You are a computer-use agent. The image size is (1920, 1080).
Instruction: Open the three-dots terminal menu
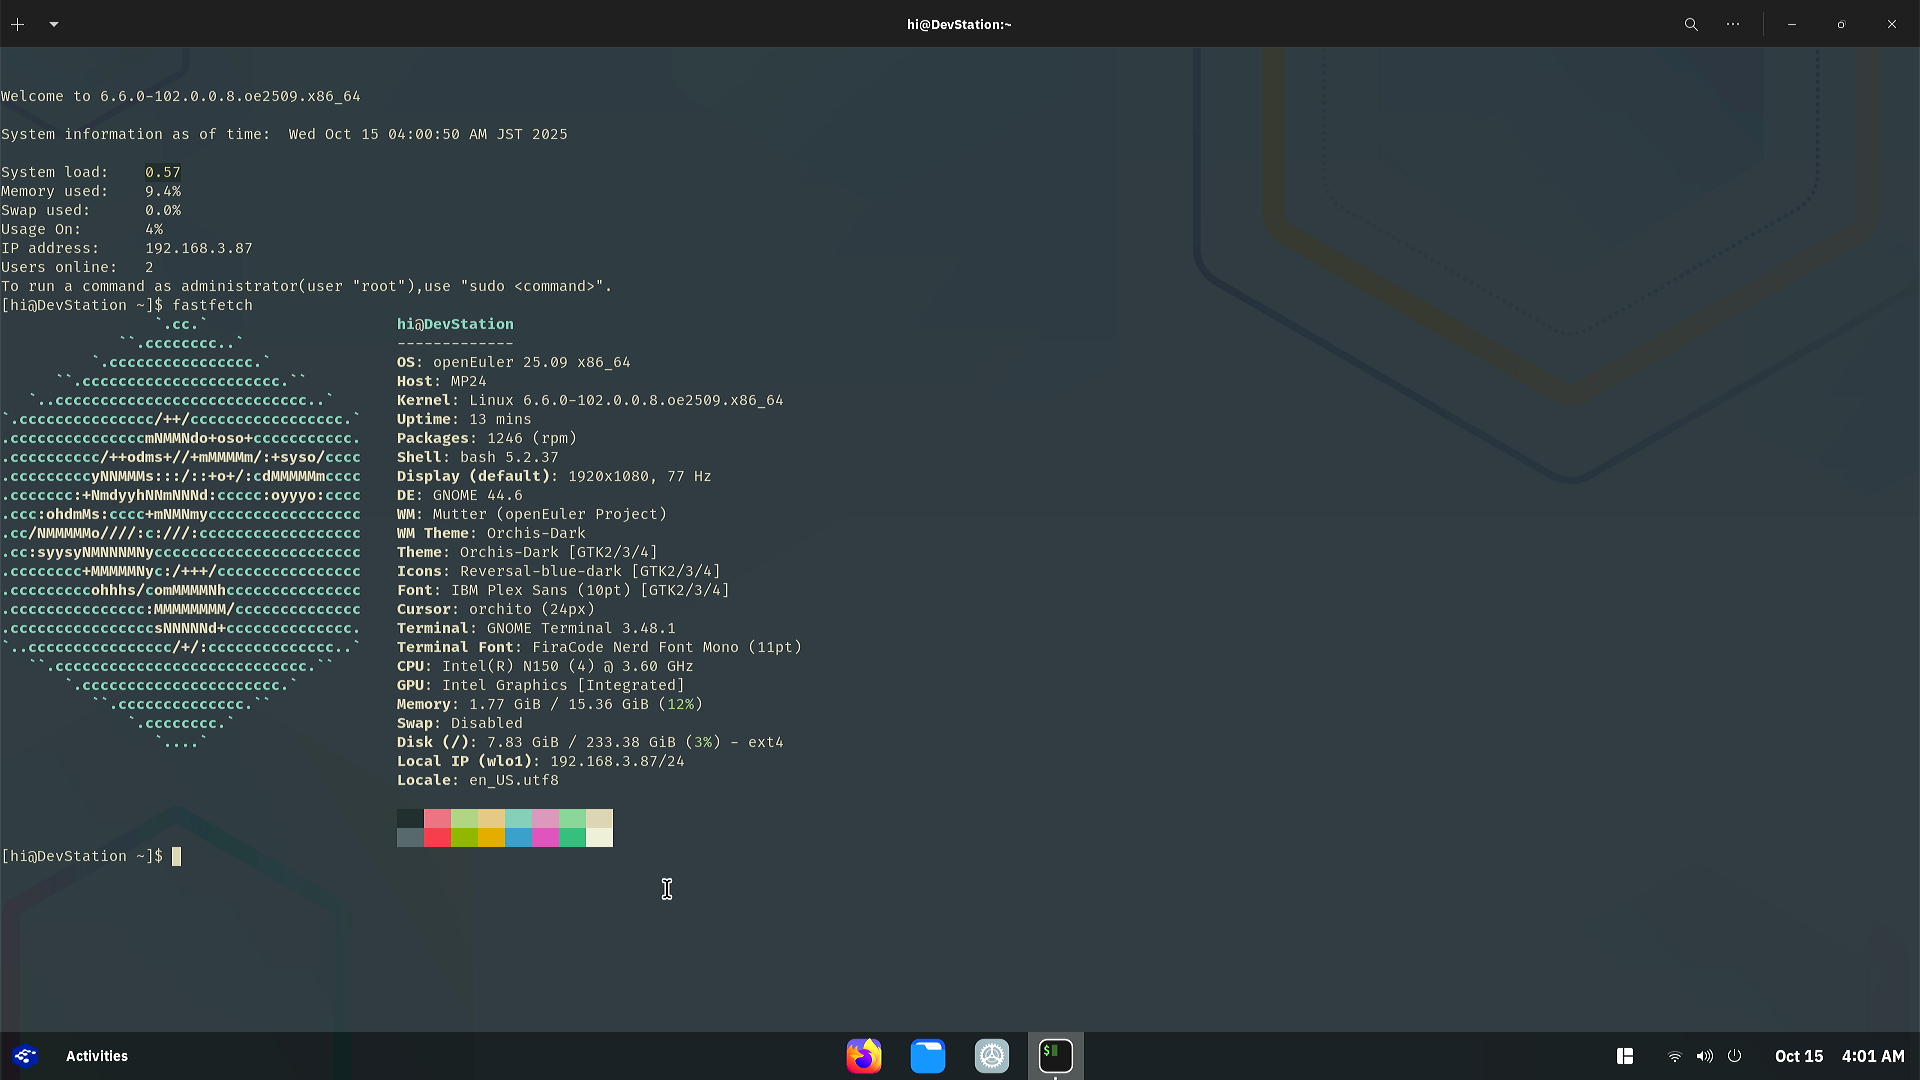click(1733, 24)
